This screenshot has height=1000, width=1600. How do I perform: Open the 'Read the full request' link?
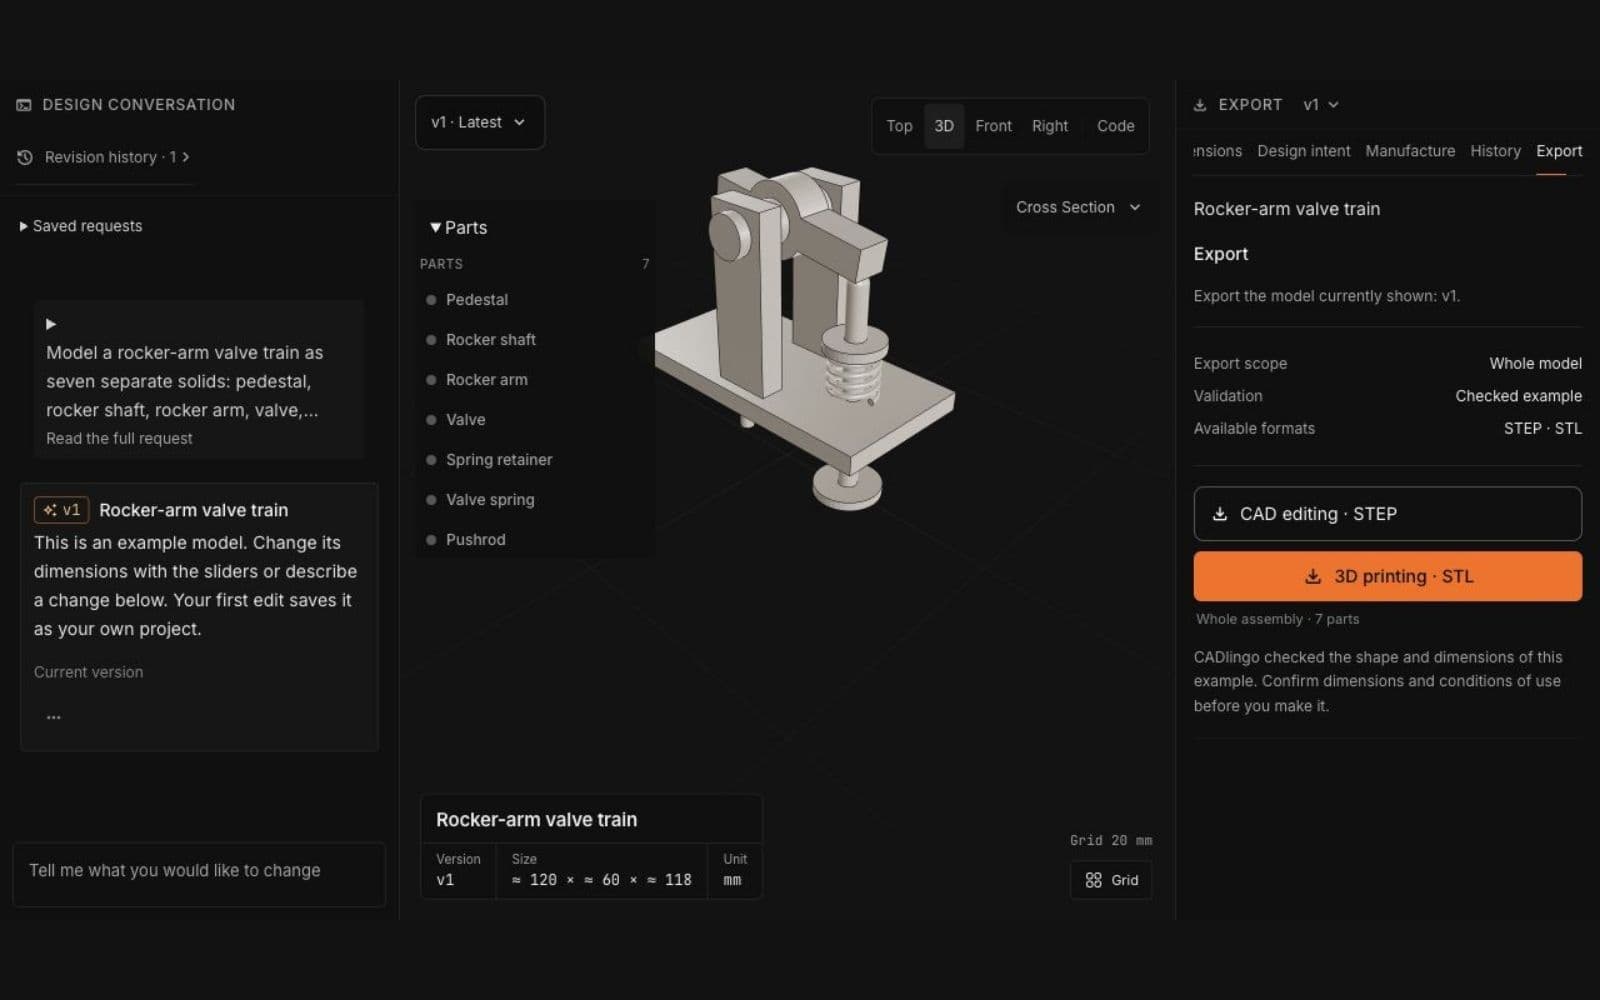(x=119, y=438)
